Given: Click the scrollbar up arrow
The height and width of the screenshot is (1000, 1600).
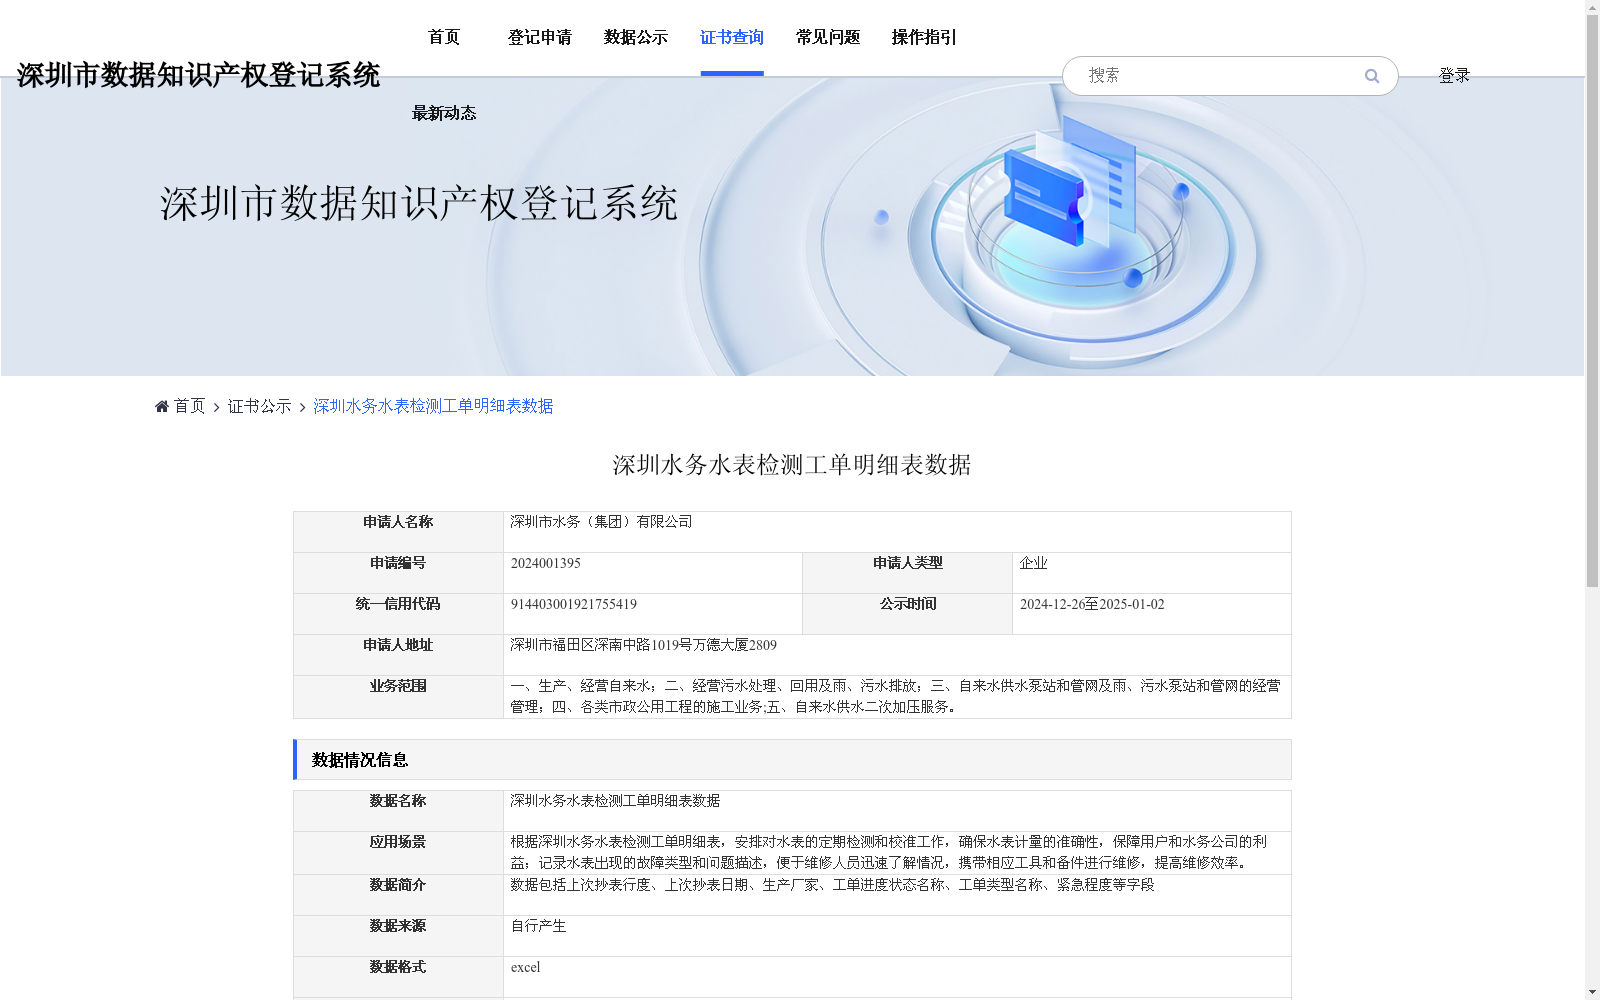Looking at the screenshot, I should tap(1592, 7).
